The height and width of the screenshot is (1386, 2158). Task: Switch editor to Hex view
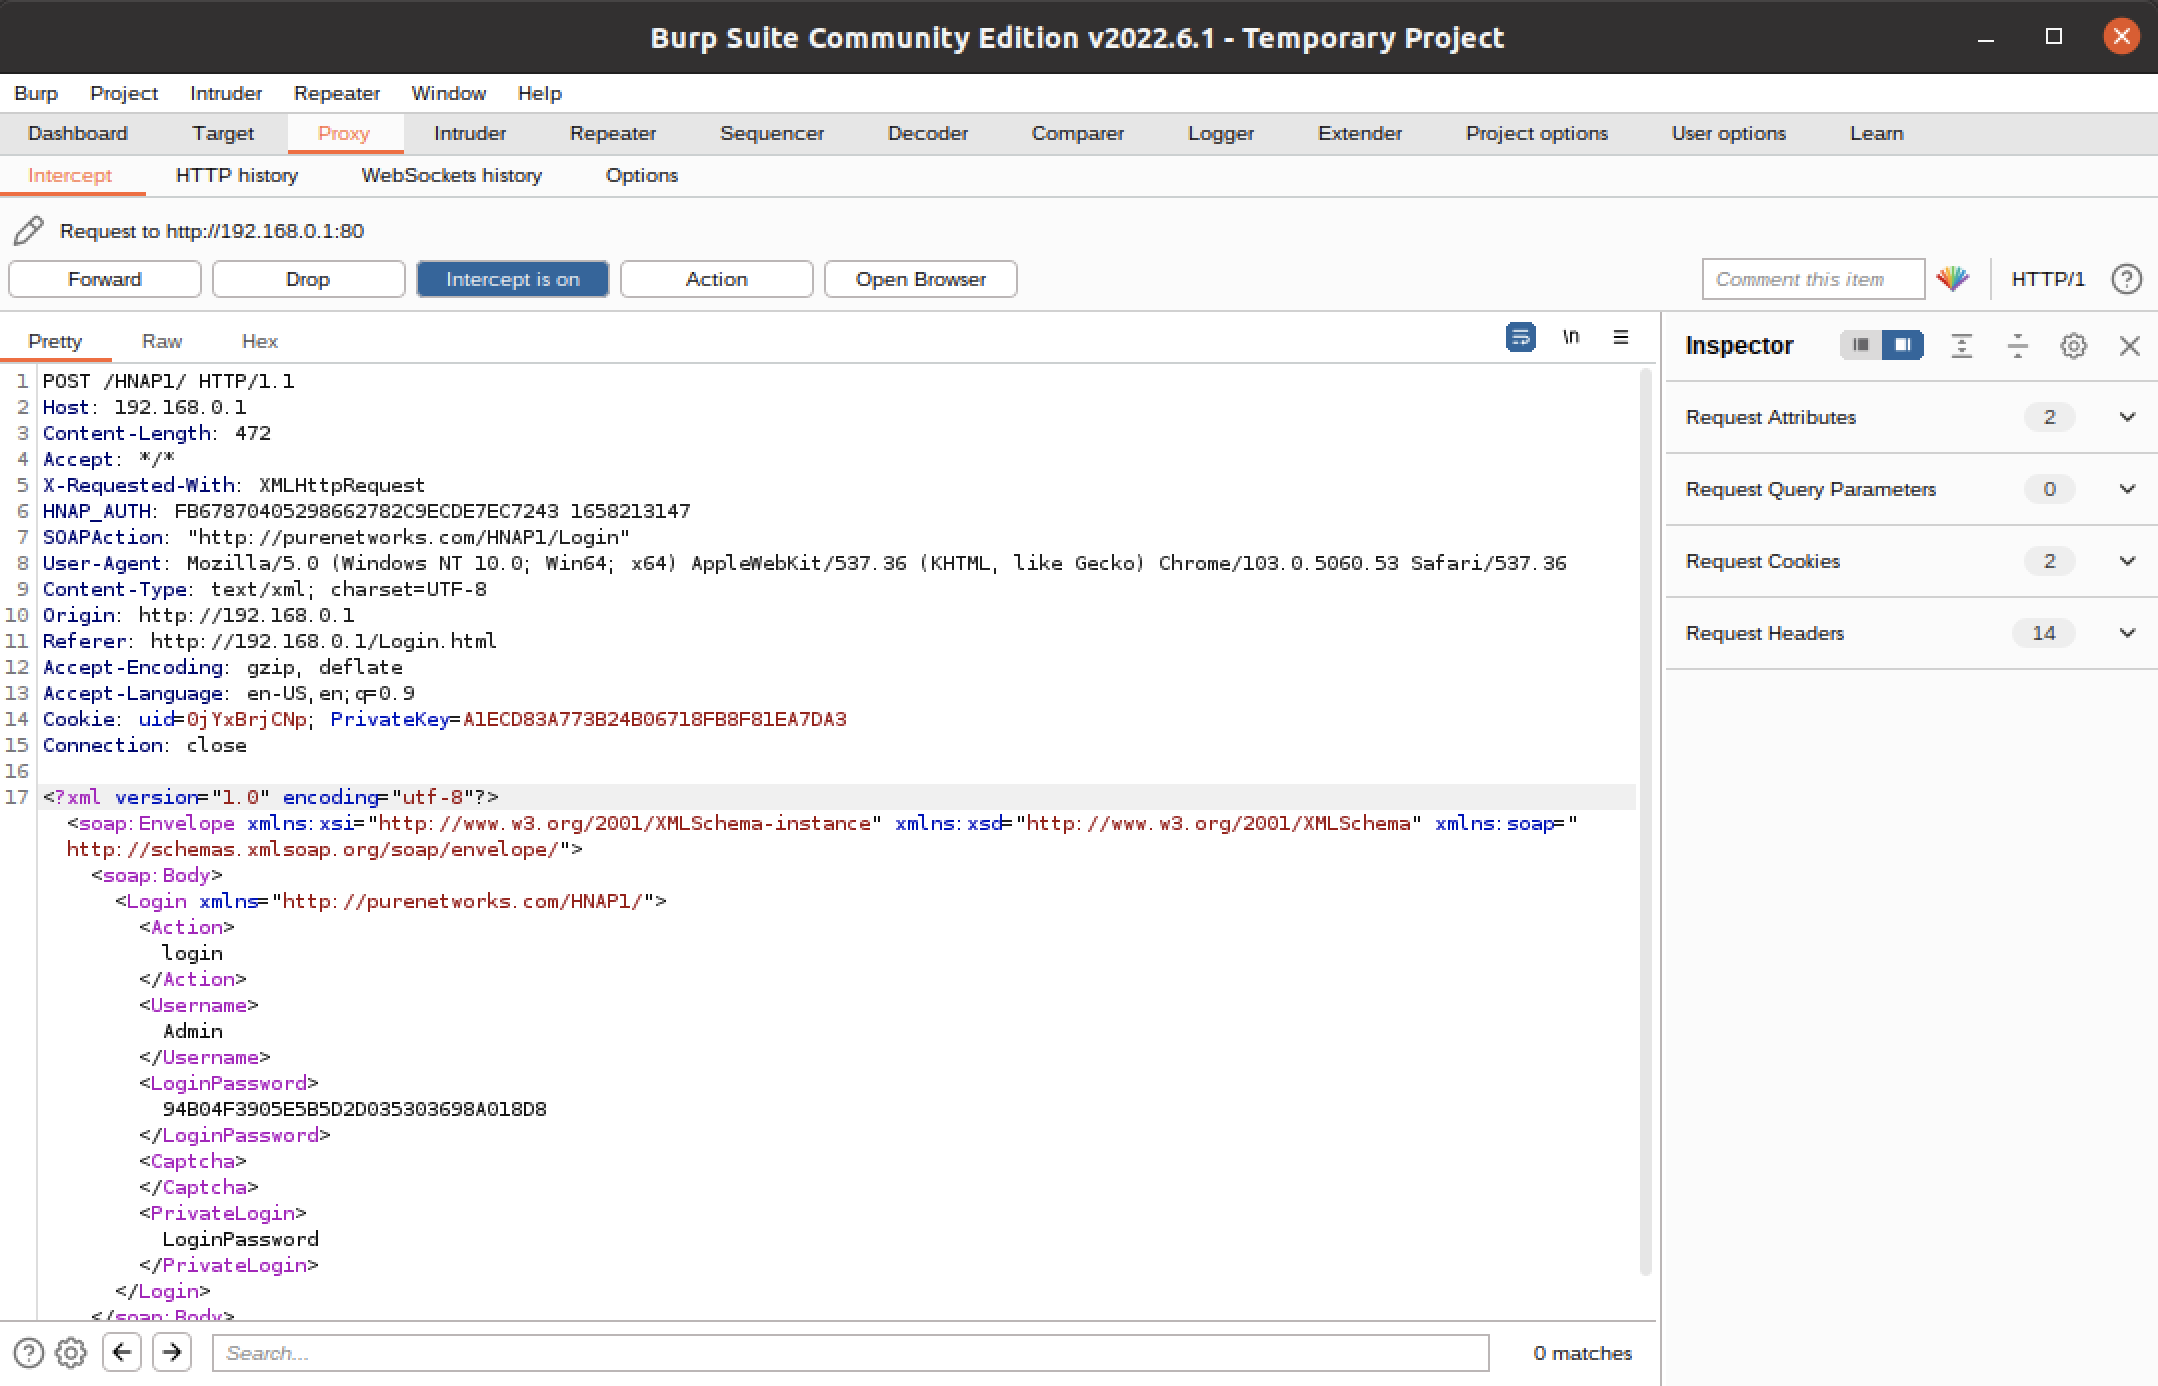260,341
